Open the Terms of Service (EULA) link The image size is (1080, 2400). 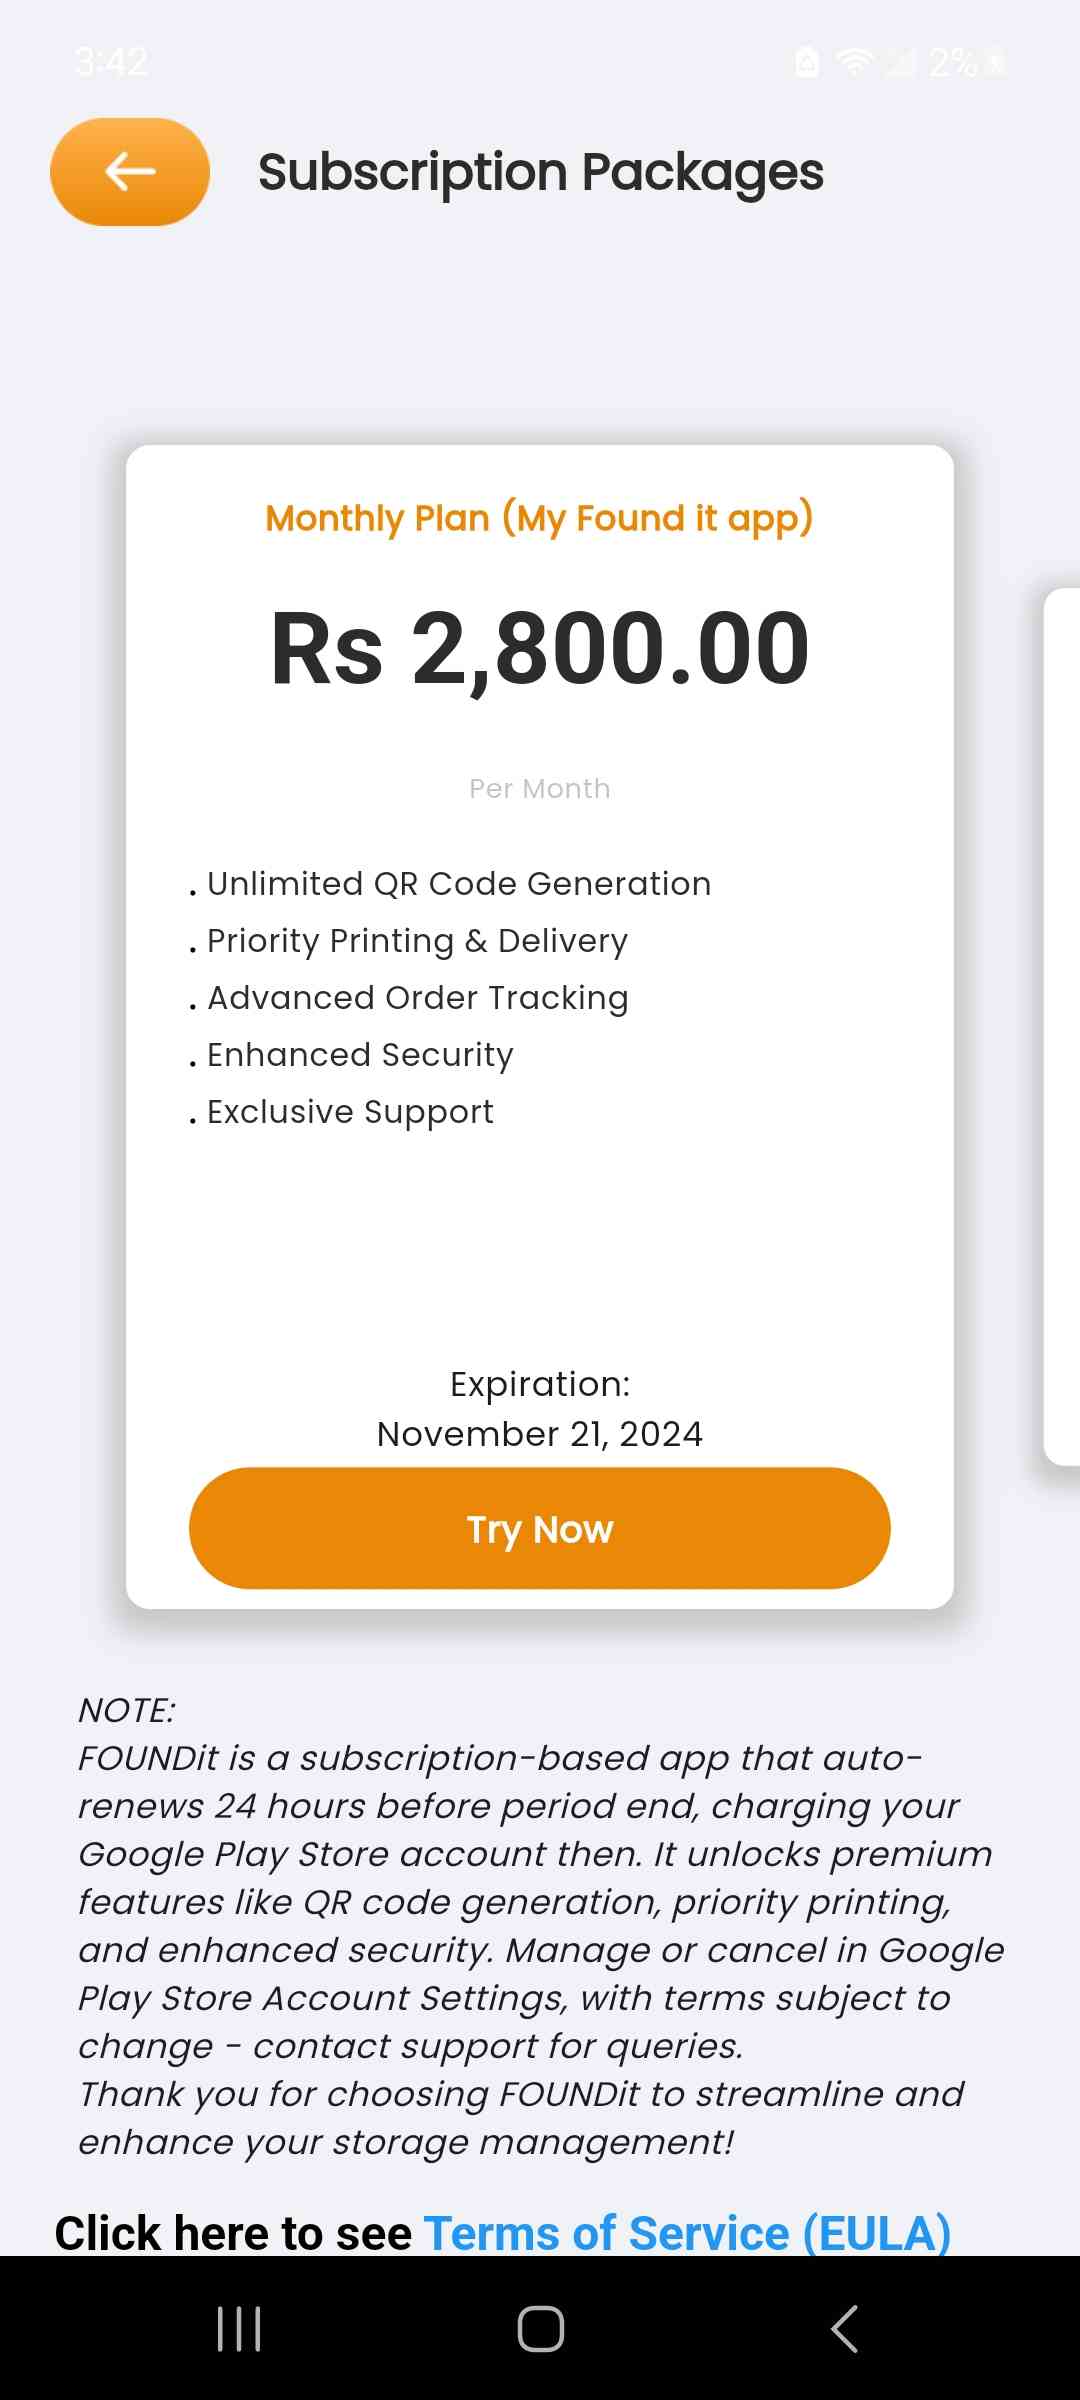pyautogui.click(x=687, y=2233)
